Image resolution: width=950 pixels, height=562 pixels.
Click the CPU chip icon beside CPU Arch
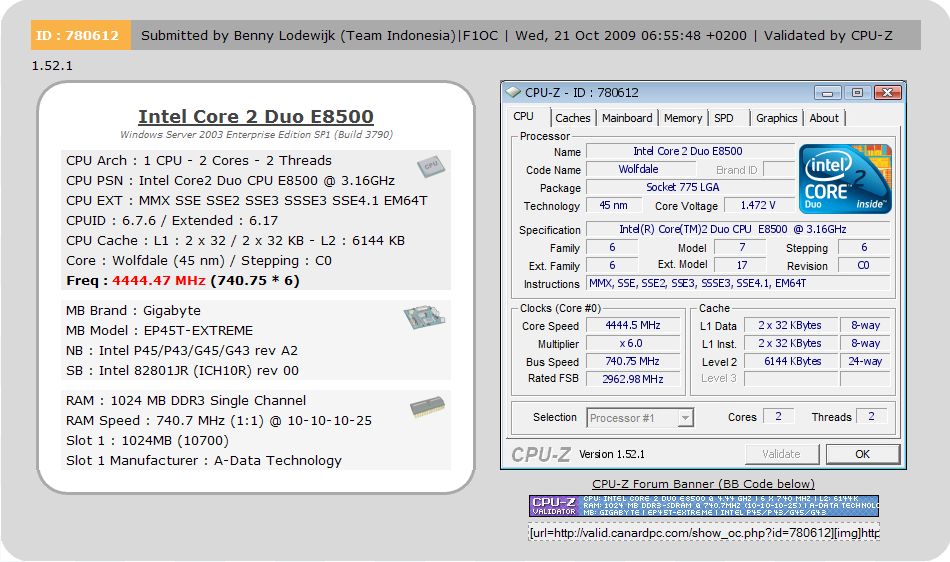click(x=431, y=166)
